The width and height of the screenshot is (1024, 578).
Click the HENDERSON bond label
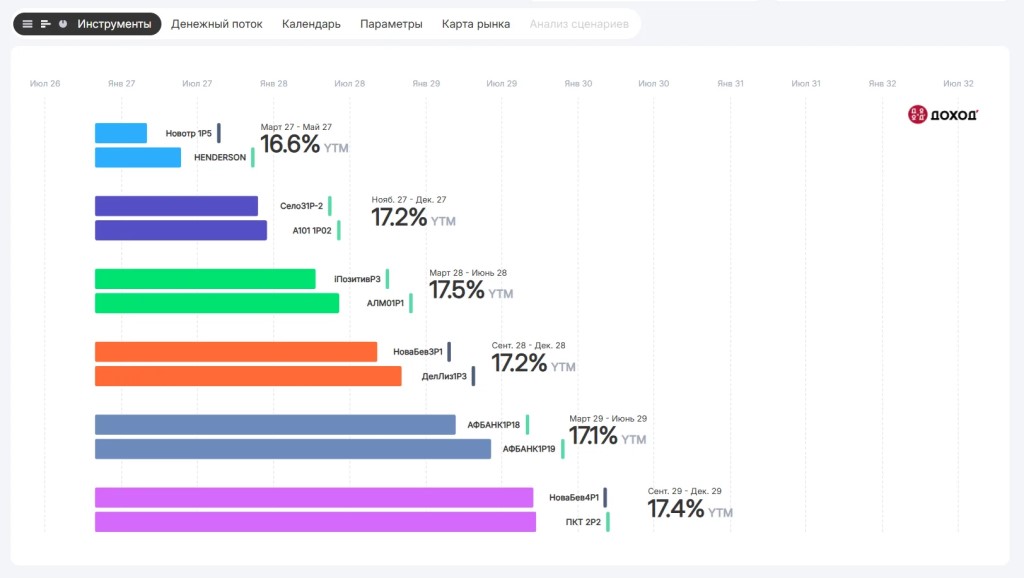tap(220, 157)
